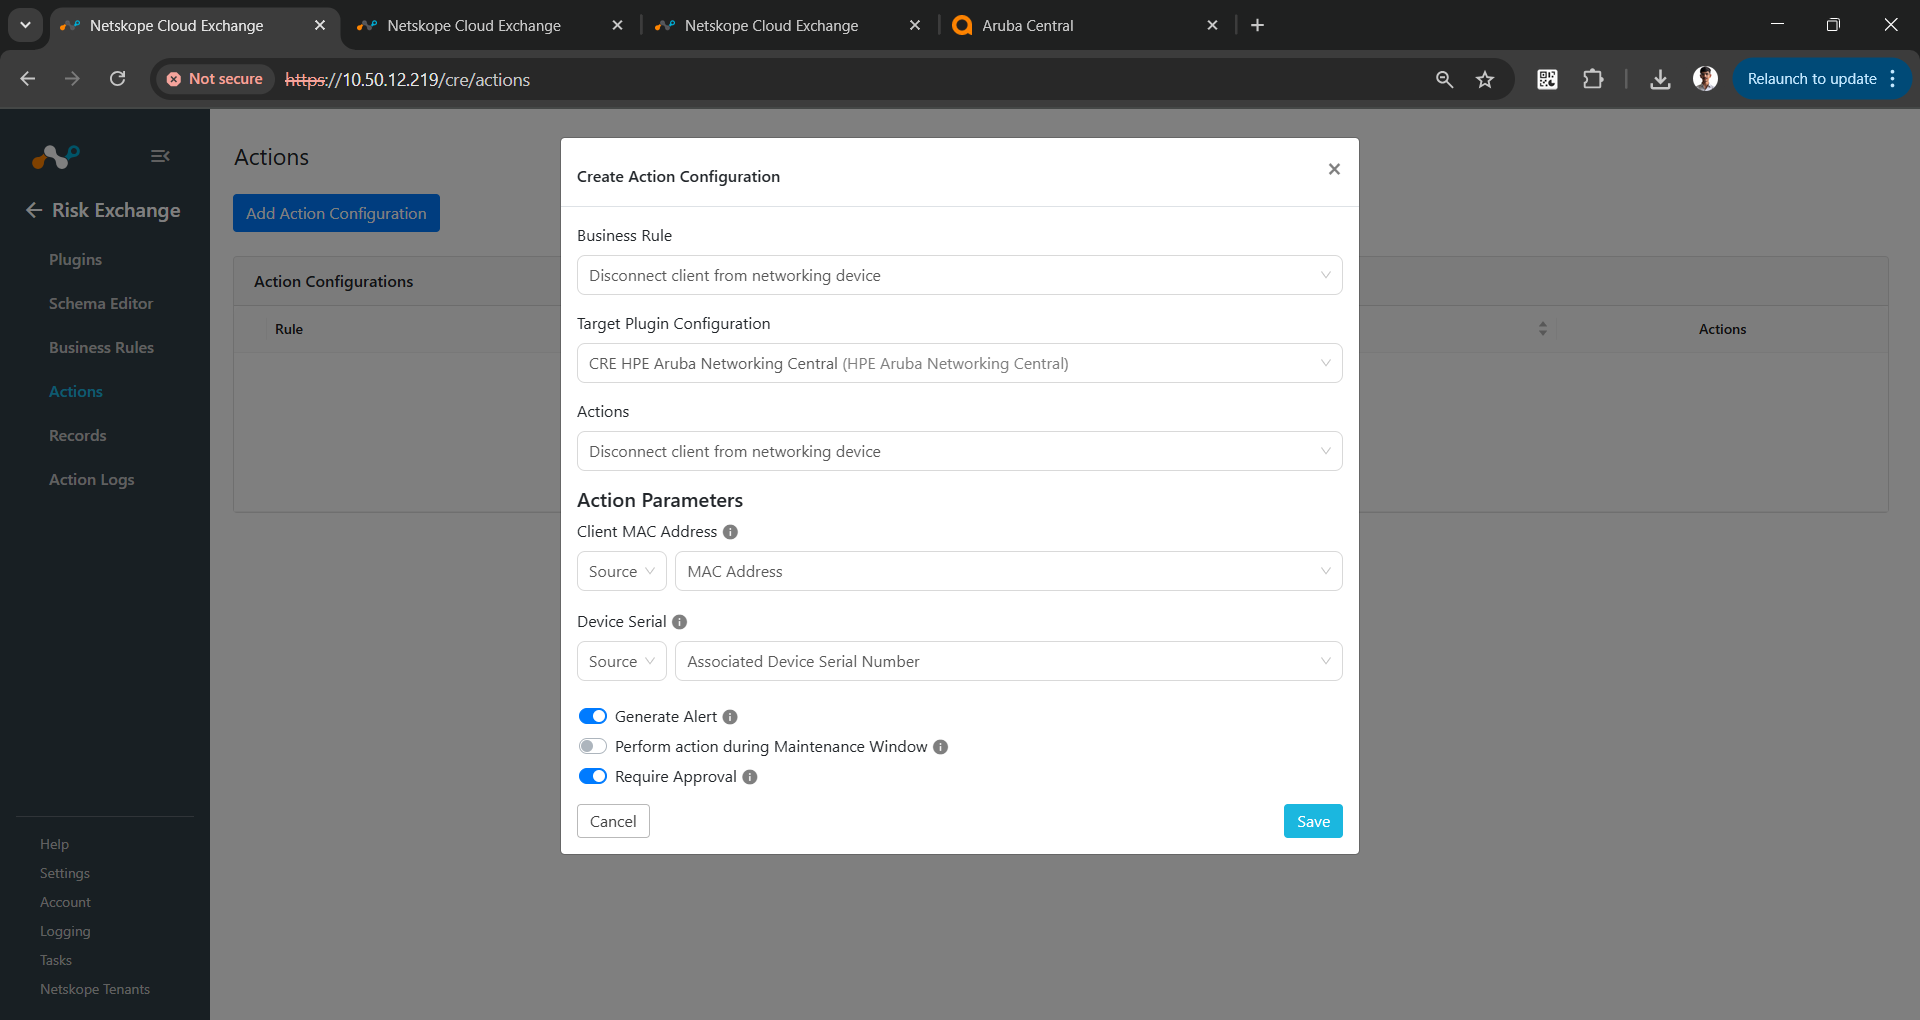Image resolution: width=1920 pixels, height=1020 pixels.
Task: Open the Business Rule dropdown
Action: (x=959, y=275)
